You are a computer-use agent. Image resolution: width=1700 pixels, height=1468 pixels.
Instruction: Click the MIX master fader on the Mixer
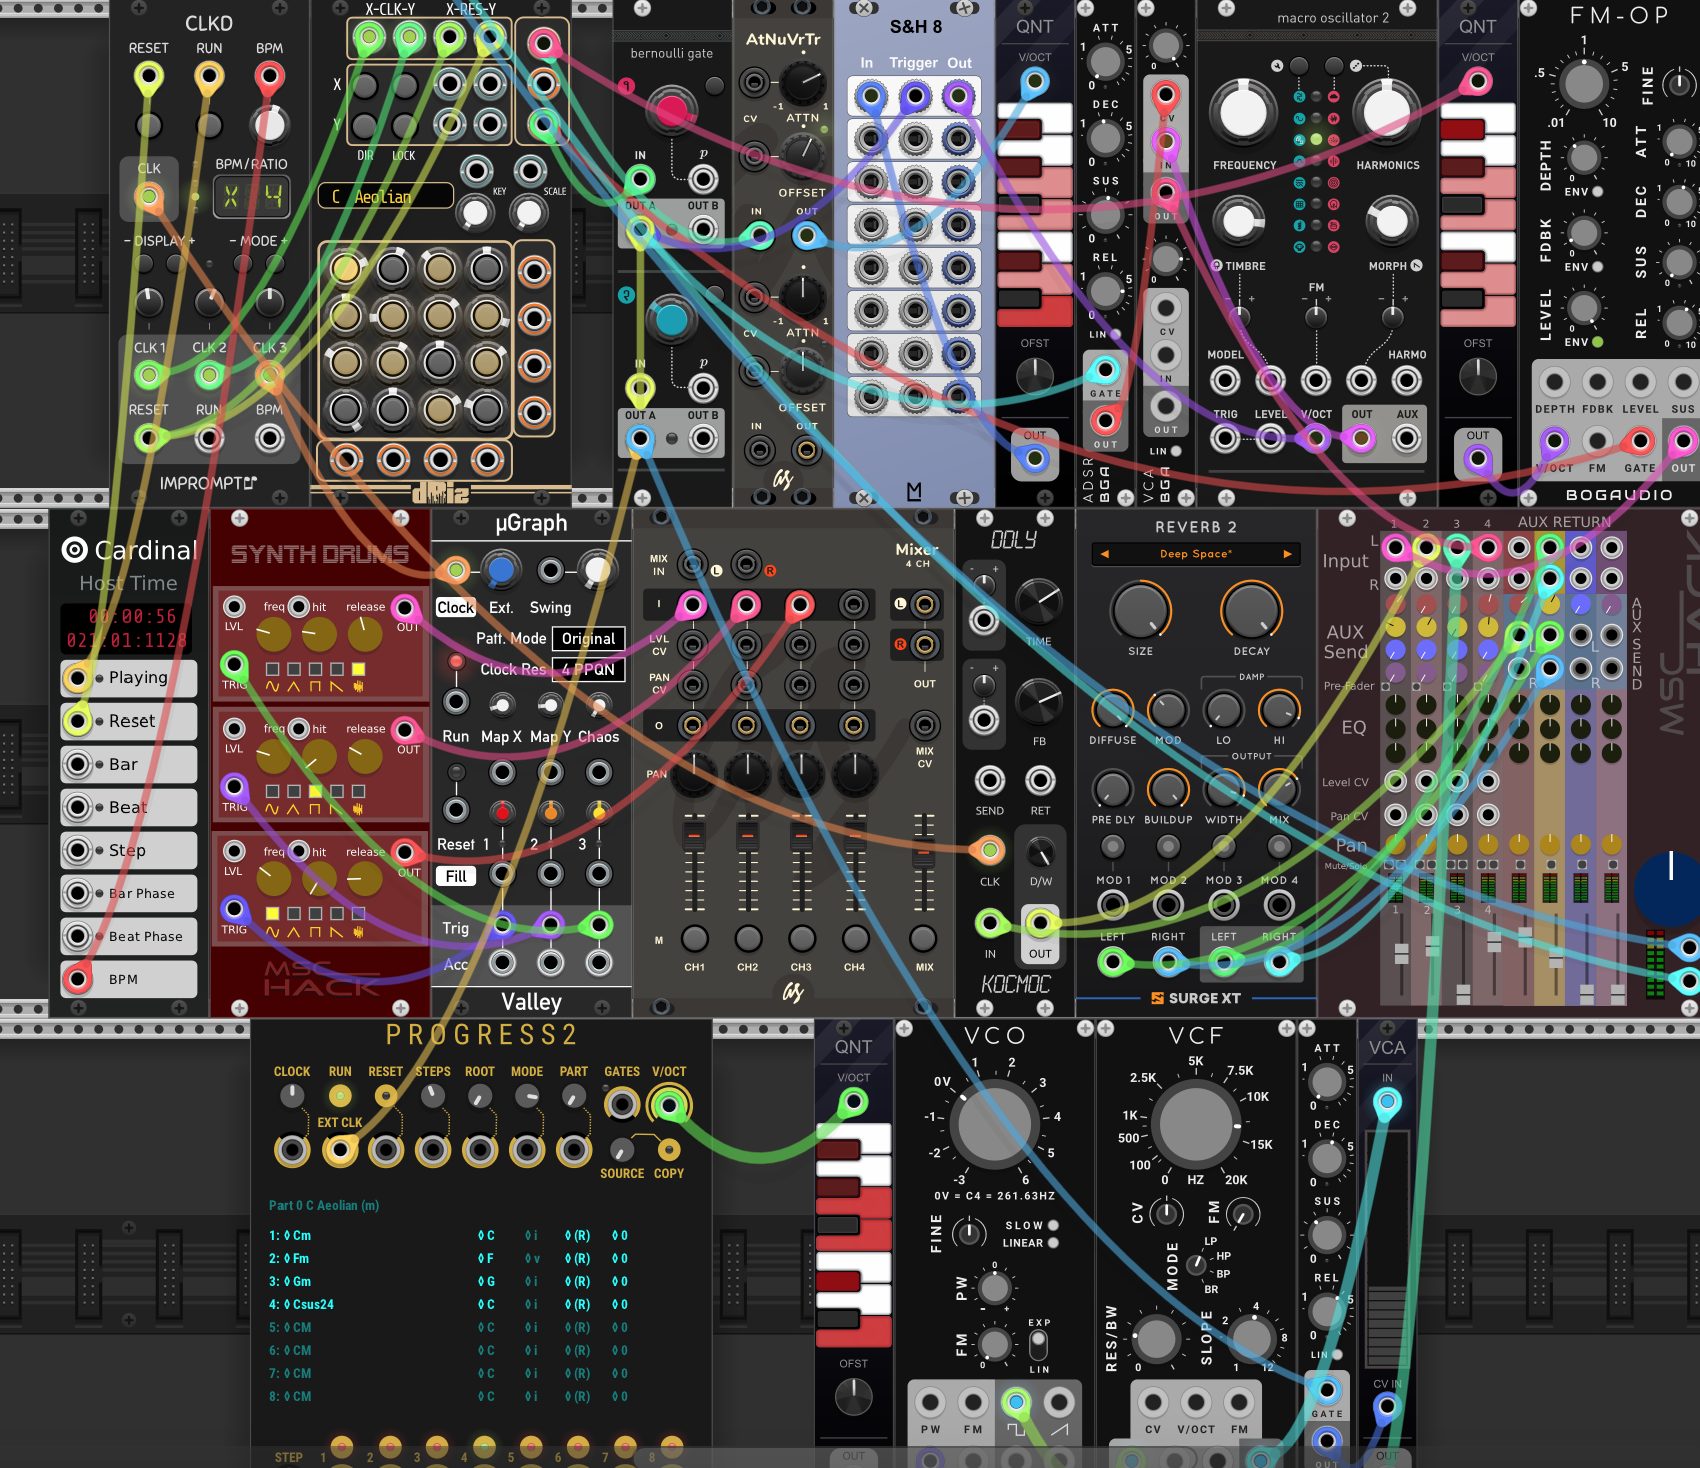[x=923, y=853]
